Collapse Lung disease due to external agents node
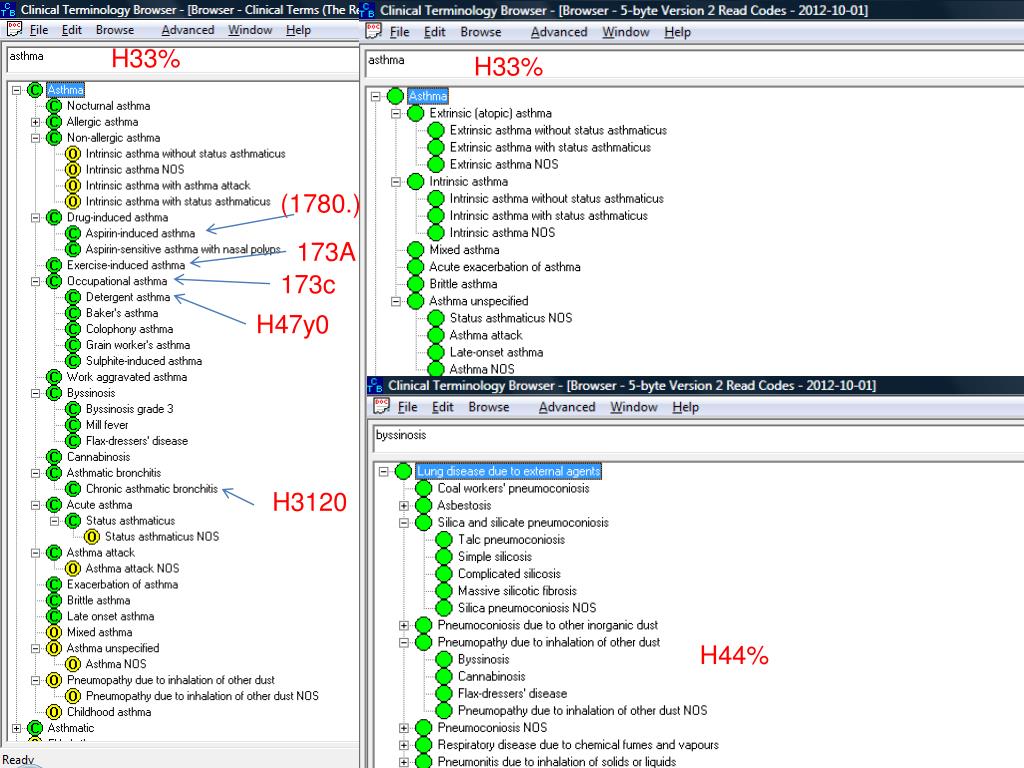The image size is (1024, 768). (x=383, y=471)
